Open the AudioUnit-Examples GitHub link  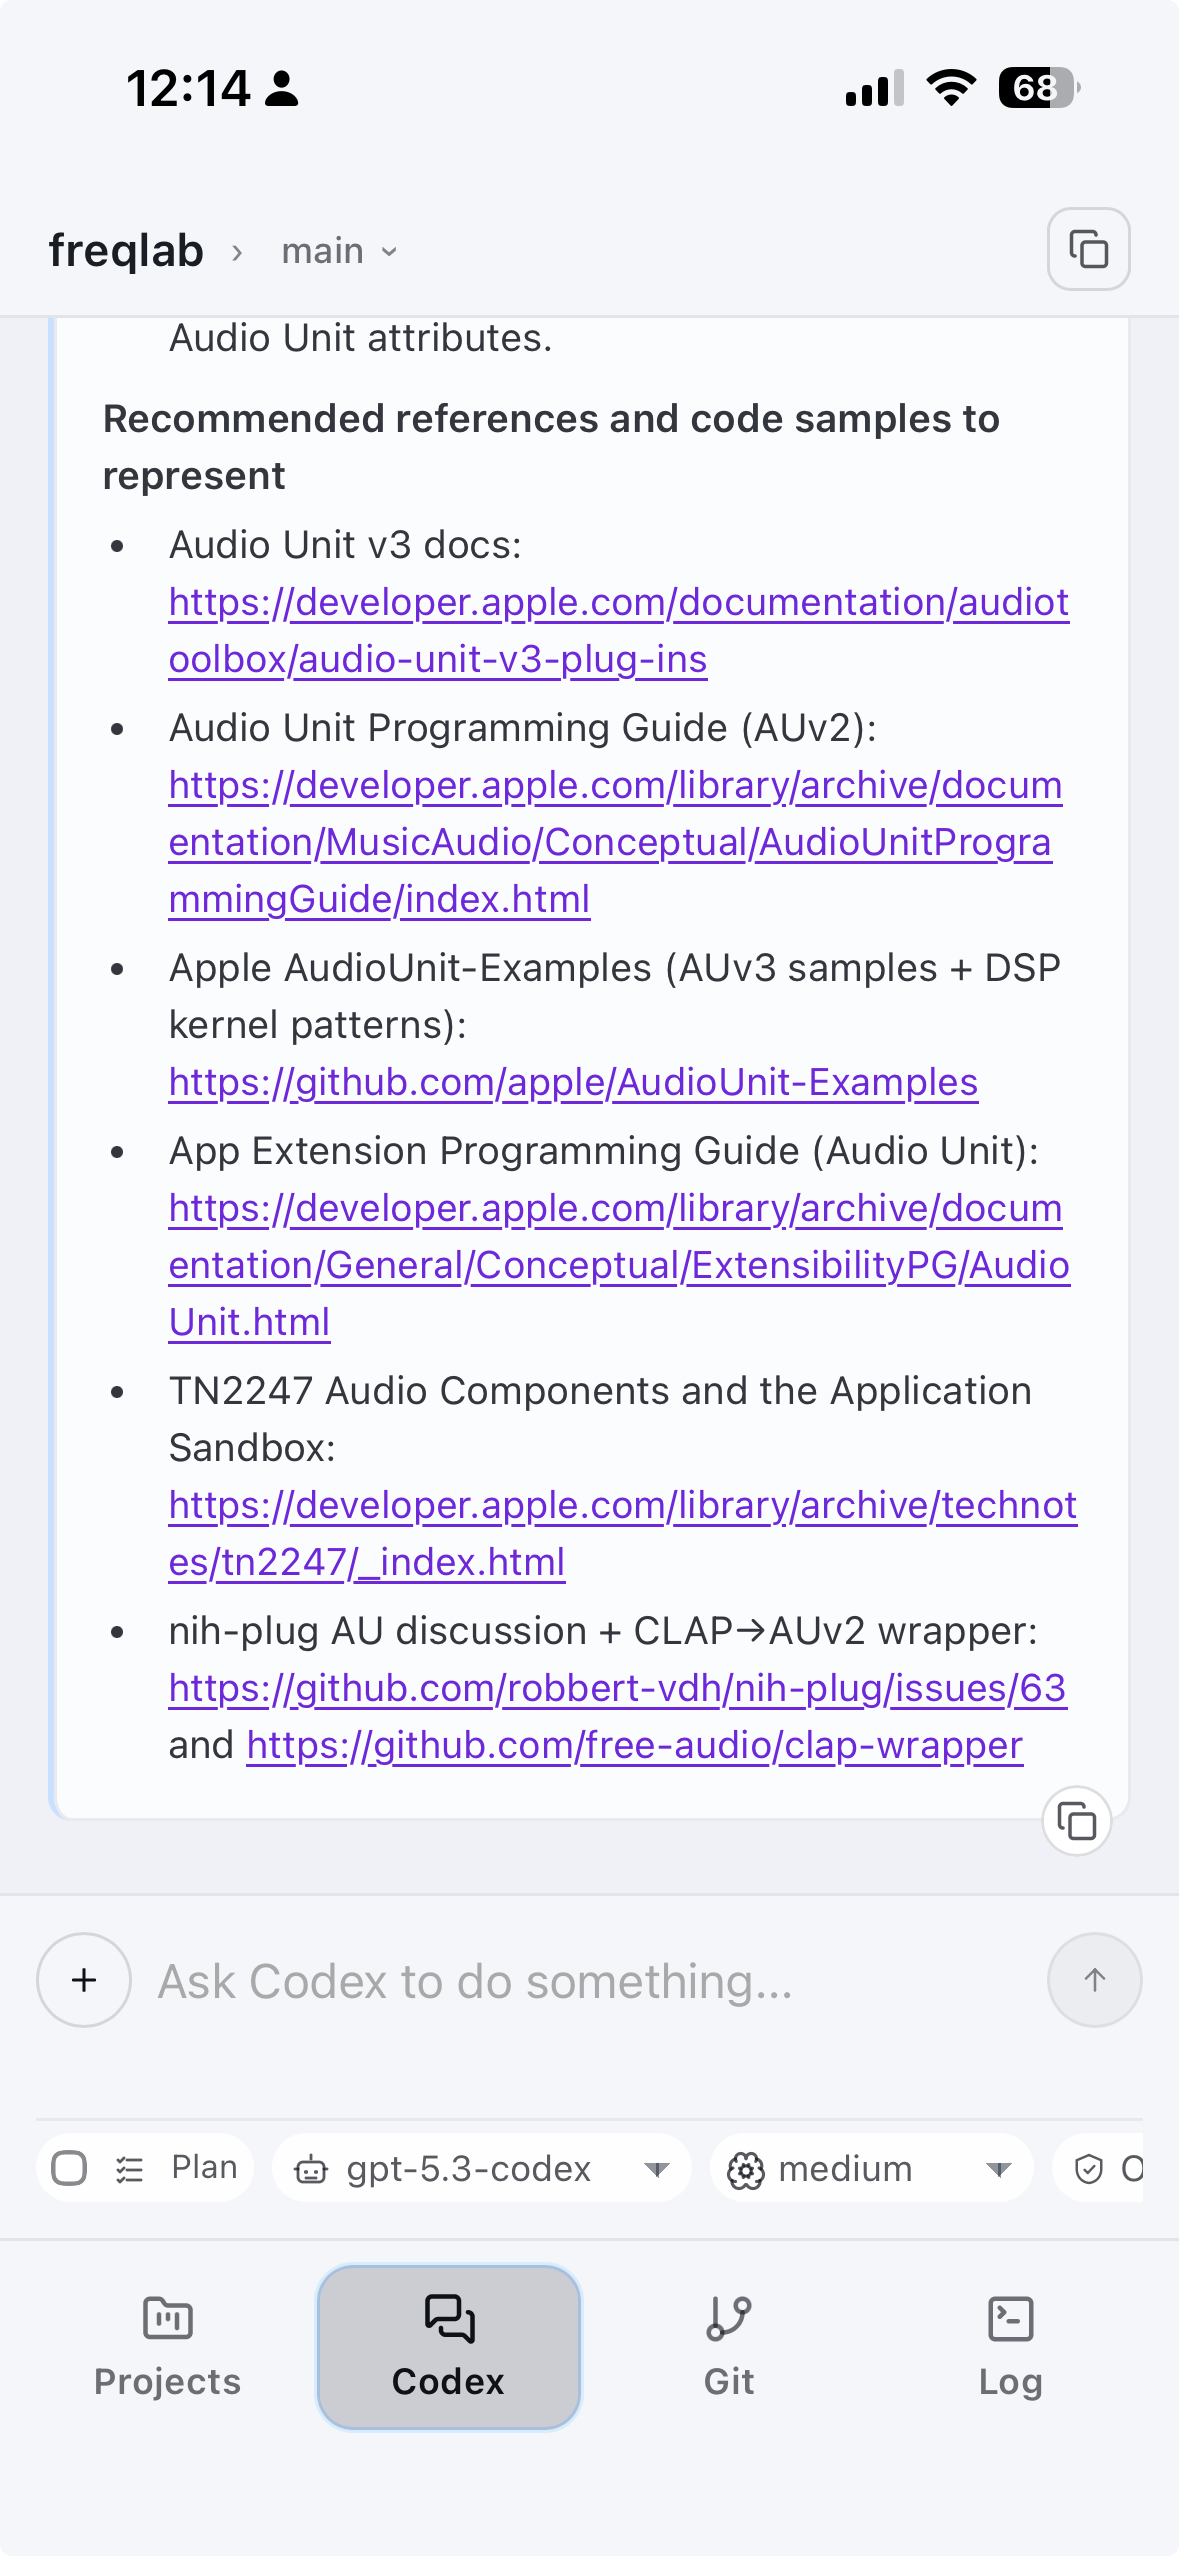pos(573,1082)
